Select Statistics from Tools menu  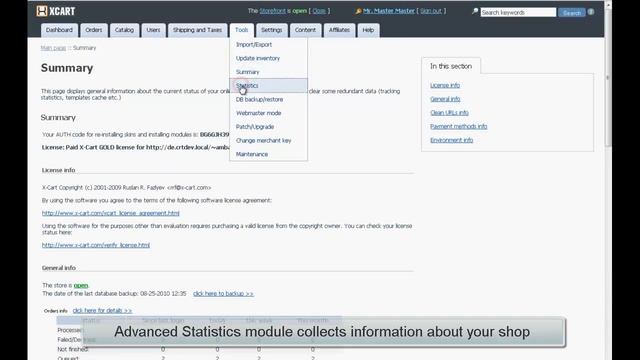click(268, 86)
